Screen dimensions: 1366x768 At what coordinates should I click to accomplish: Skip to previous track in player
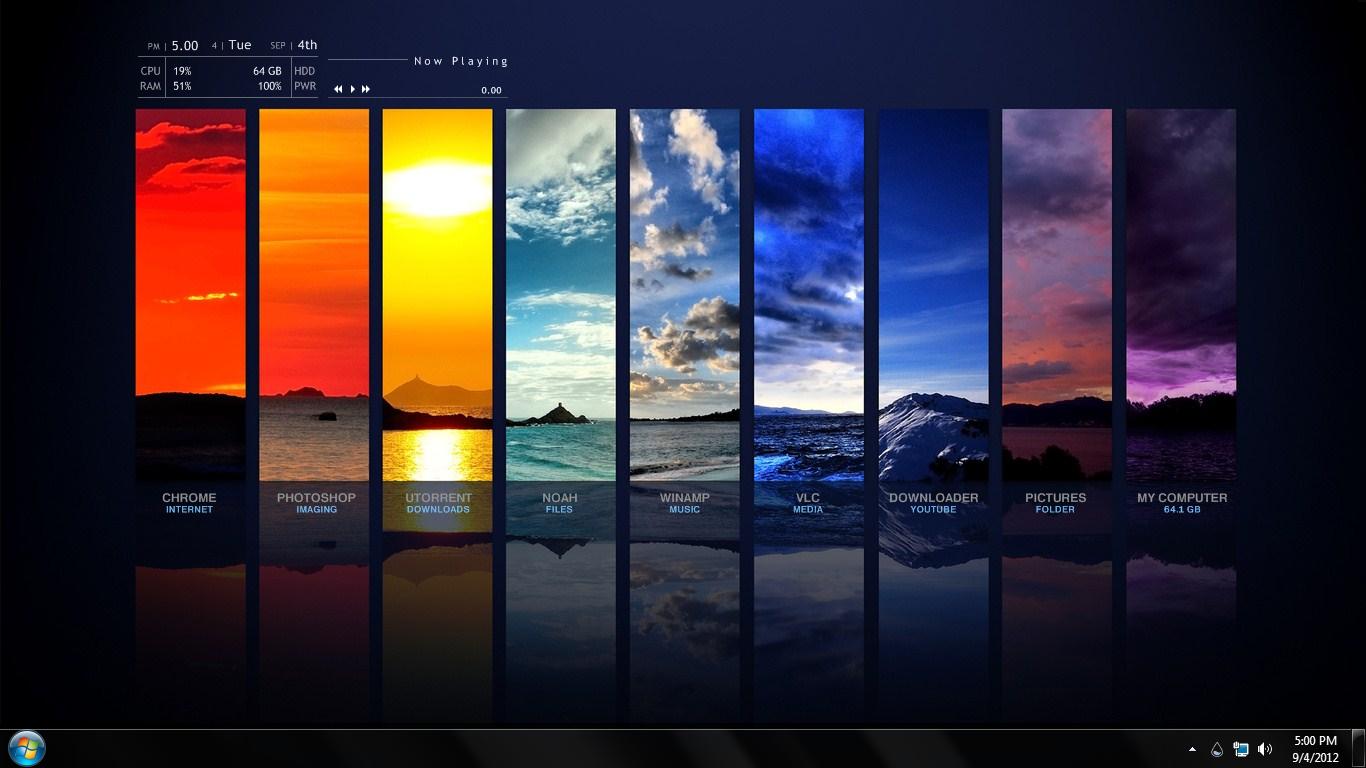pyautogui.click(x=338, y=89)
